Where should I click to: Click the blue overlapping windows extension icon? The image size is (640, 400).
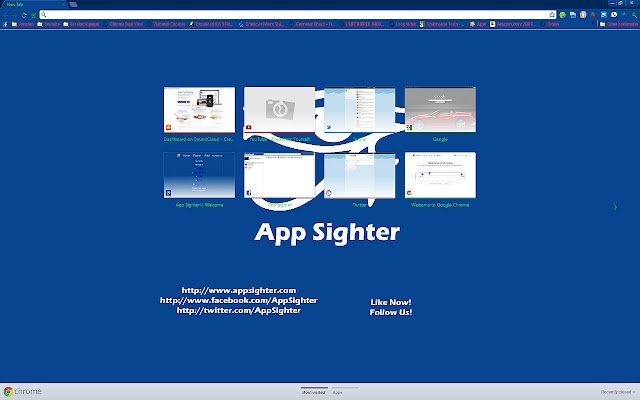(573, 15)
